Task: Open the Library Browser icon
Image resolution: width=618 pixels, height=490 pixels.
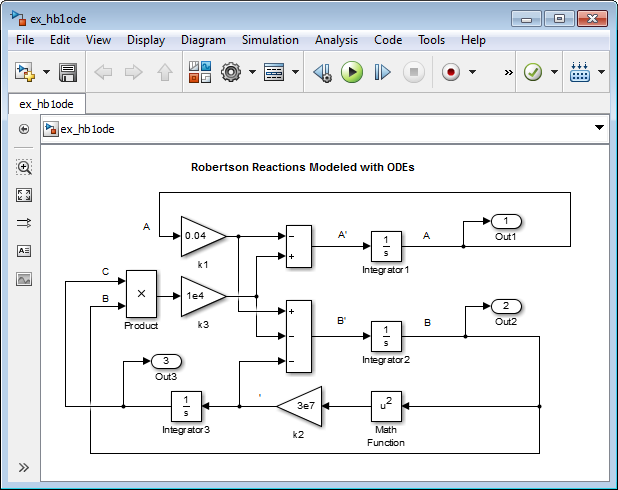Action: coord(200,72)
